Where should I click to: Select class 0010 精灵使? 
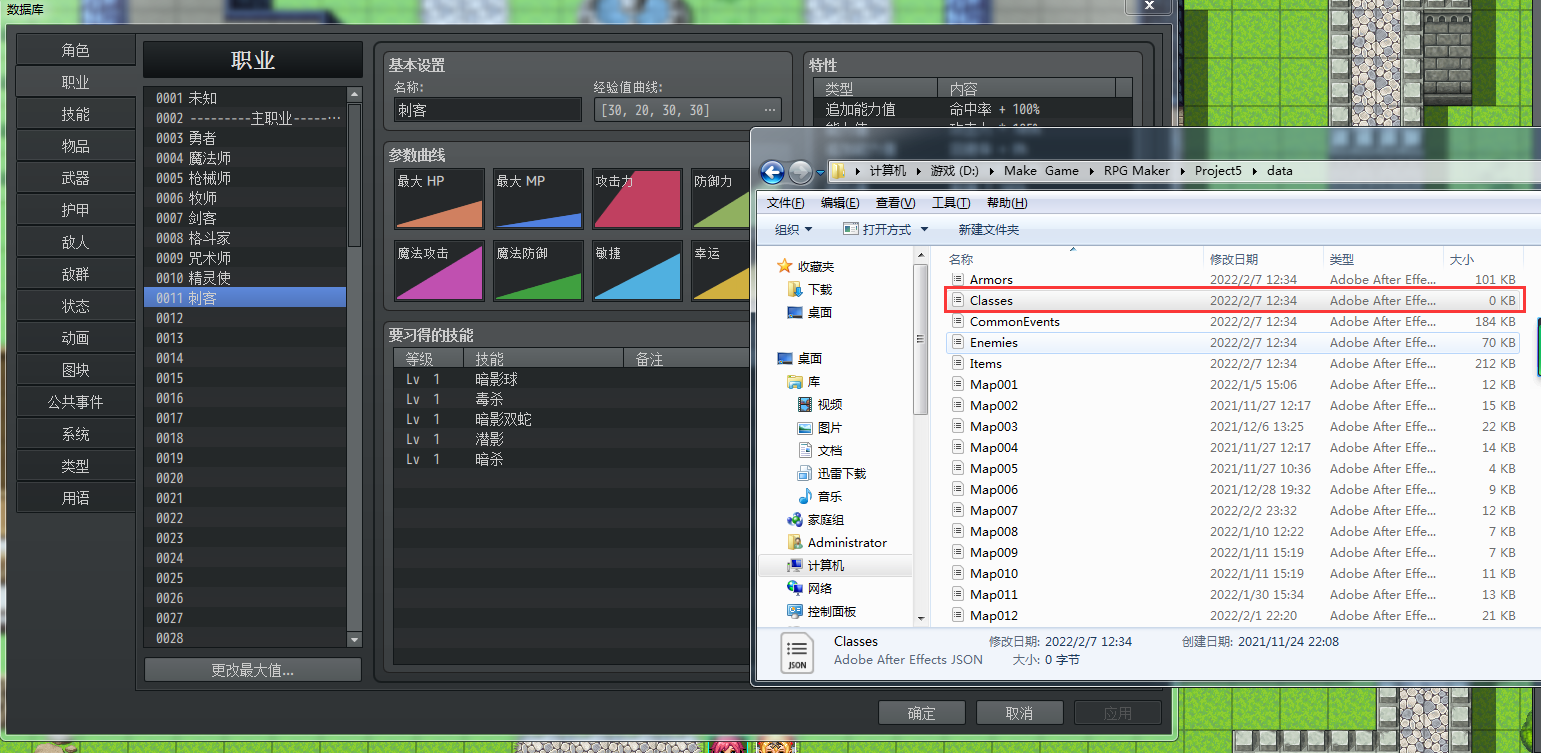[x=245, y=278]
